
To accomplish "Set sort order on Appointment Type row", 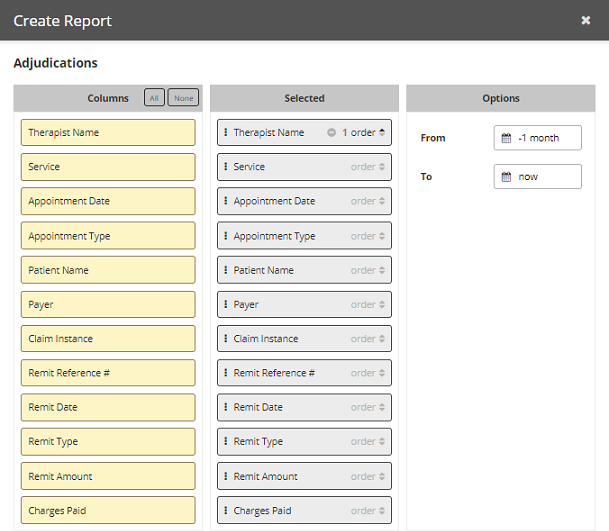I will pos(367,236).
